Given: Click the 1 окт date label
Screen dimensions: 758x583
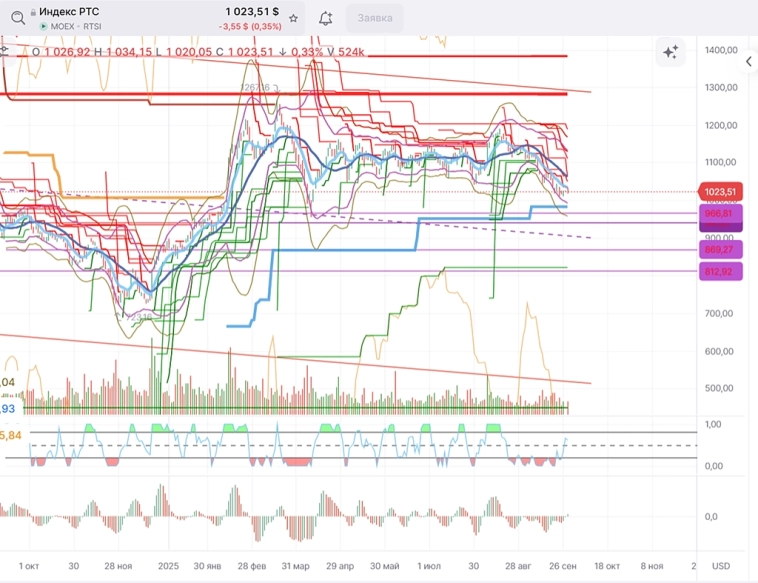Looking at the screenshot, I should [29, 566].
